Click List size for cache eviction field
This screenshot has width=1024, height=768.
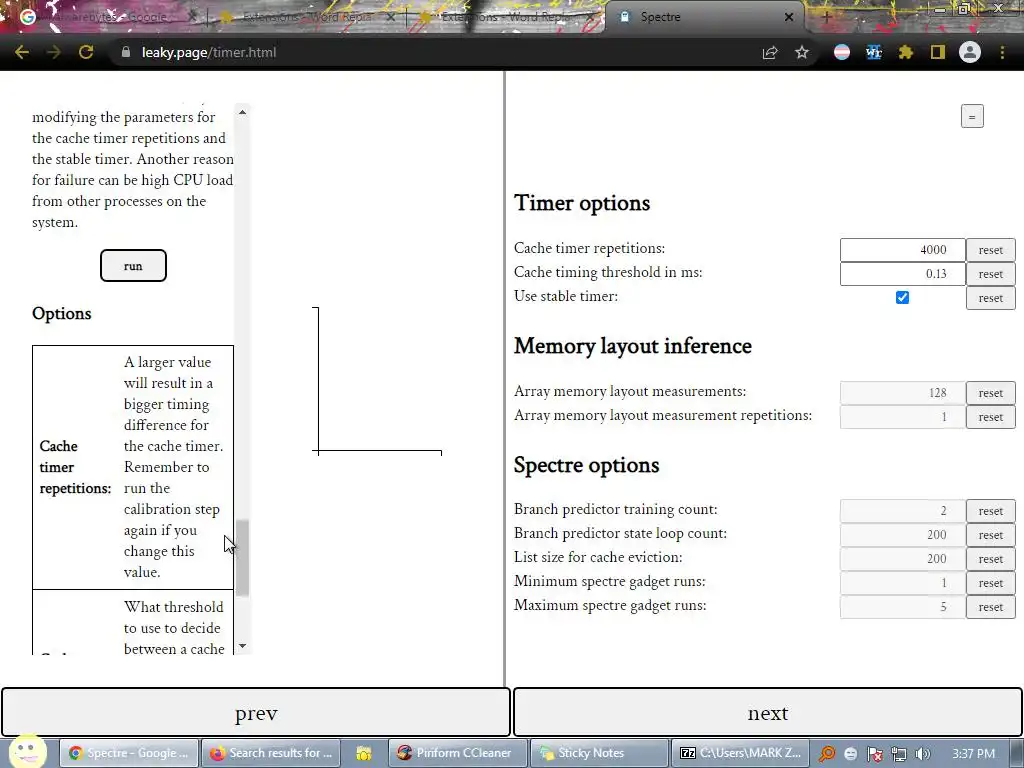tap(903, 559)
